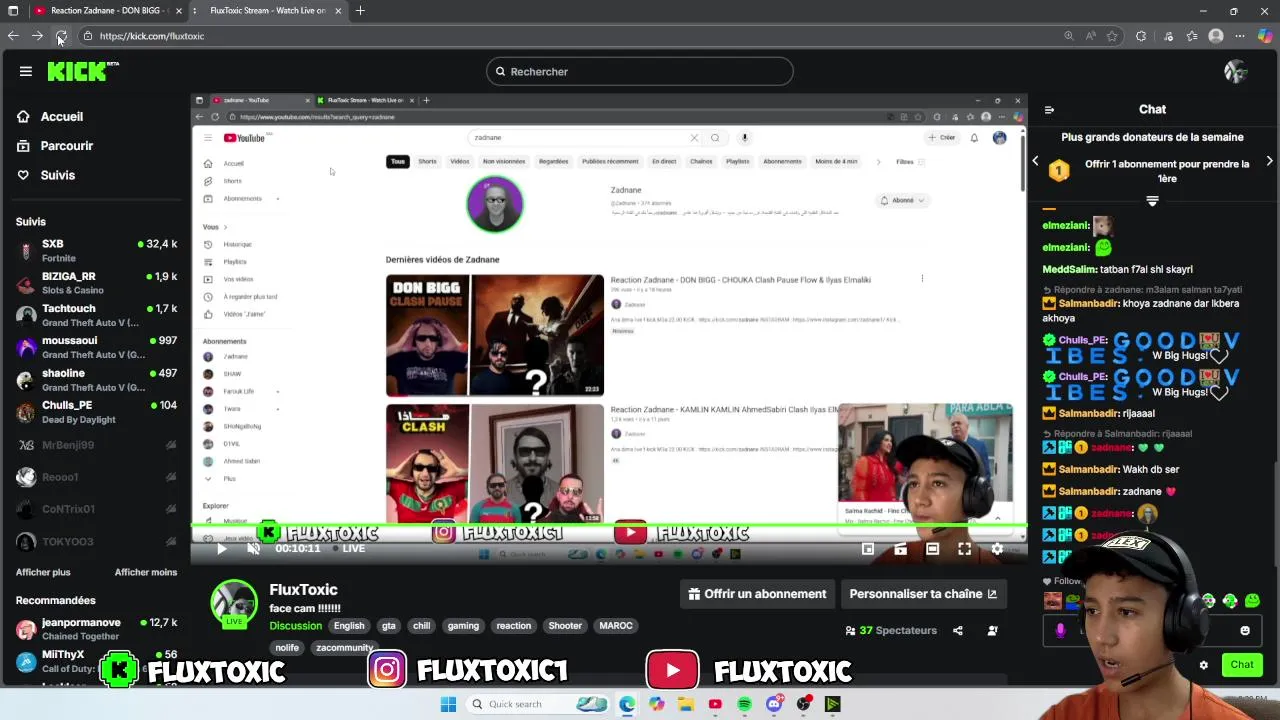Image resolution: width=1280 pixels, height=720 pixels.
Task: Collapse the donor leaderboard handle
Action: (x=1152, y=201)
